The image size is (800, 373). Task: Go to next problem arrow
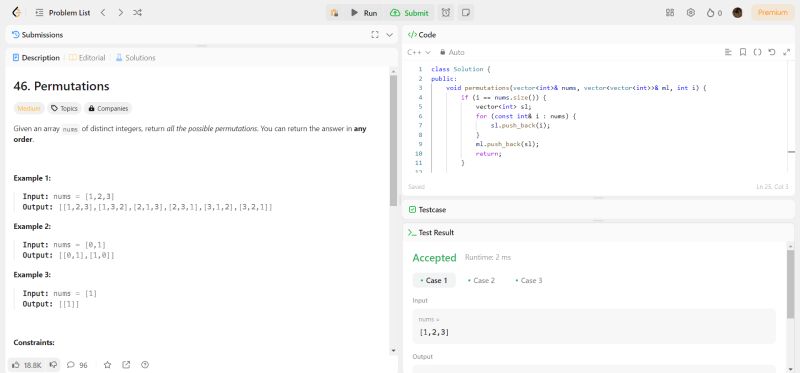[x=120, y=13]
